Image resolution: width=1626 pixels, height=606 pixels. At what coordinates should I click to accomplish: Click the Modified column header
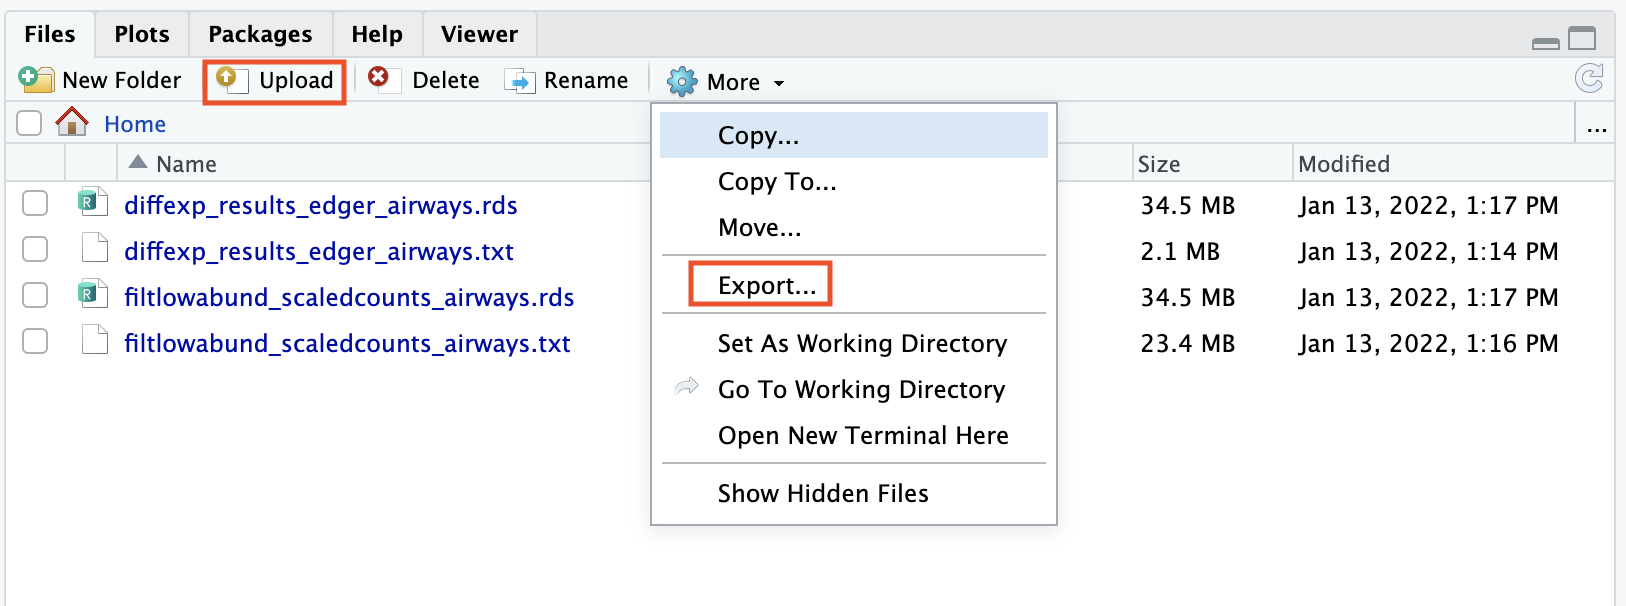(x=1343, y=164)
